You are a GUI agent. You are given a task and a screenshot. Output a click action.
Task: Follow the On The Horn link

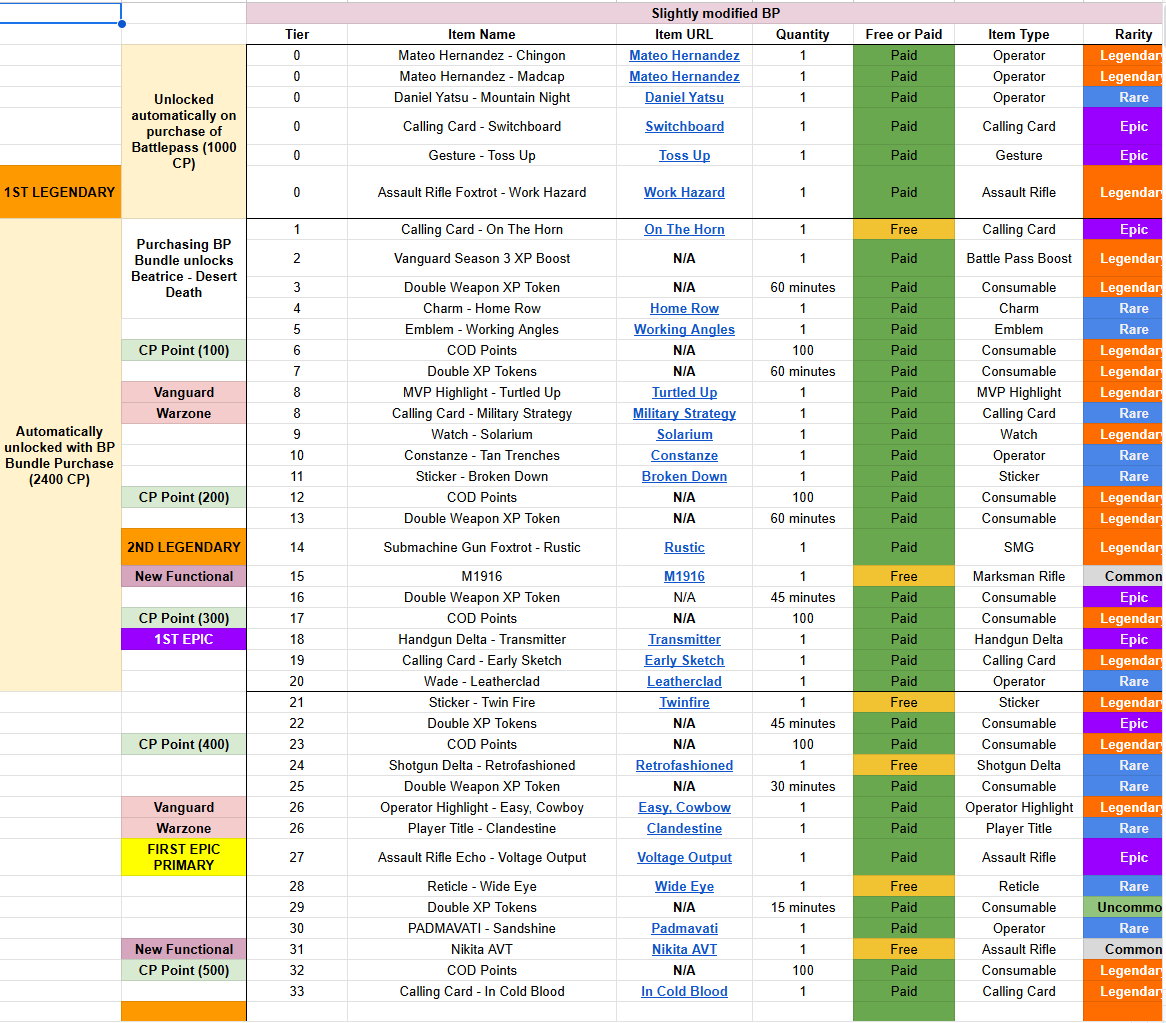684,230
